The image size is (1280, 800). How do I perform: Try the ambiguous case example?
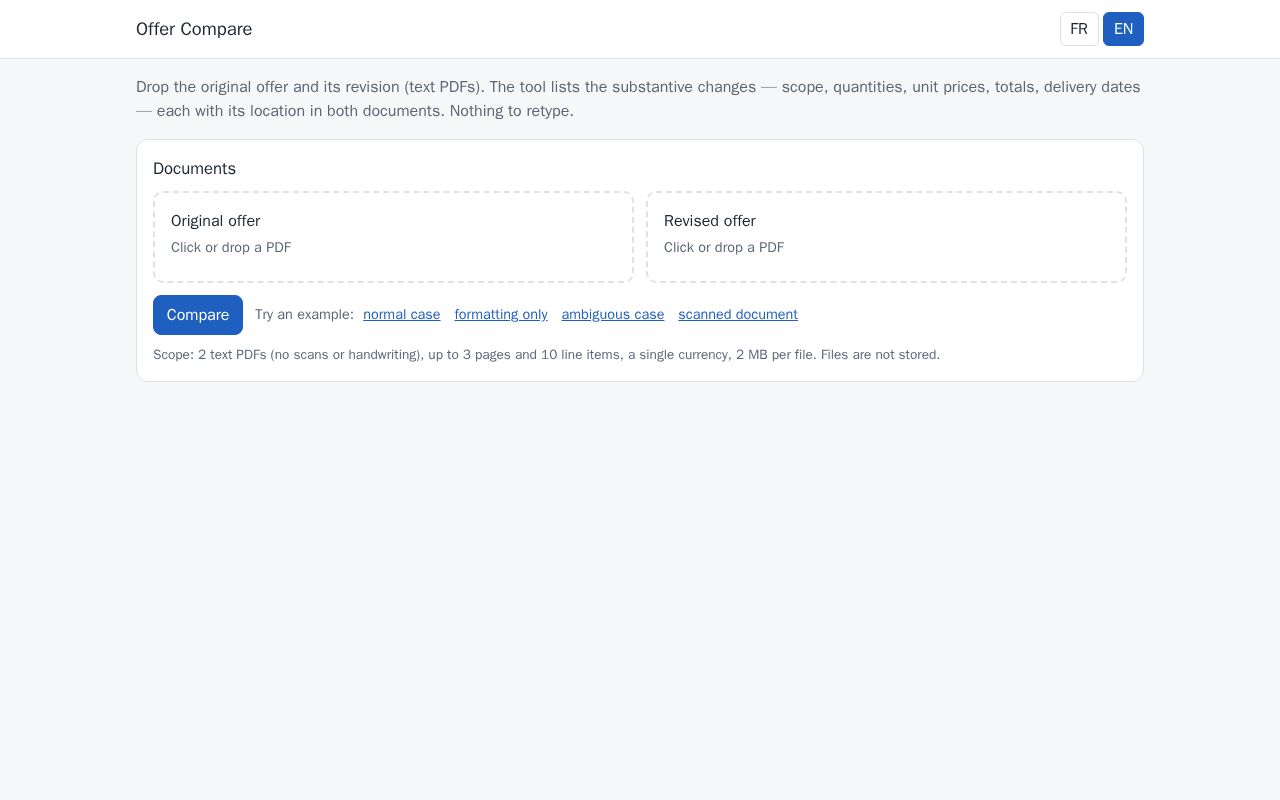pyautogui.click(x=613, y=314)
